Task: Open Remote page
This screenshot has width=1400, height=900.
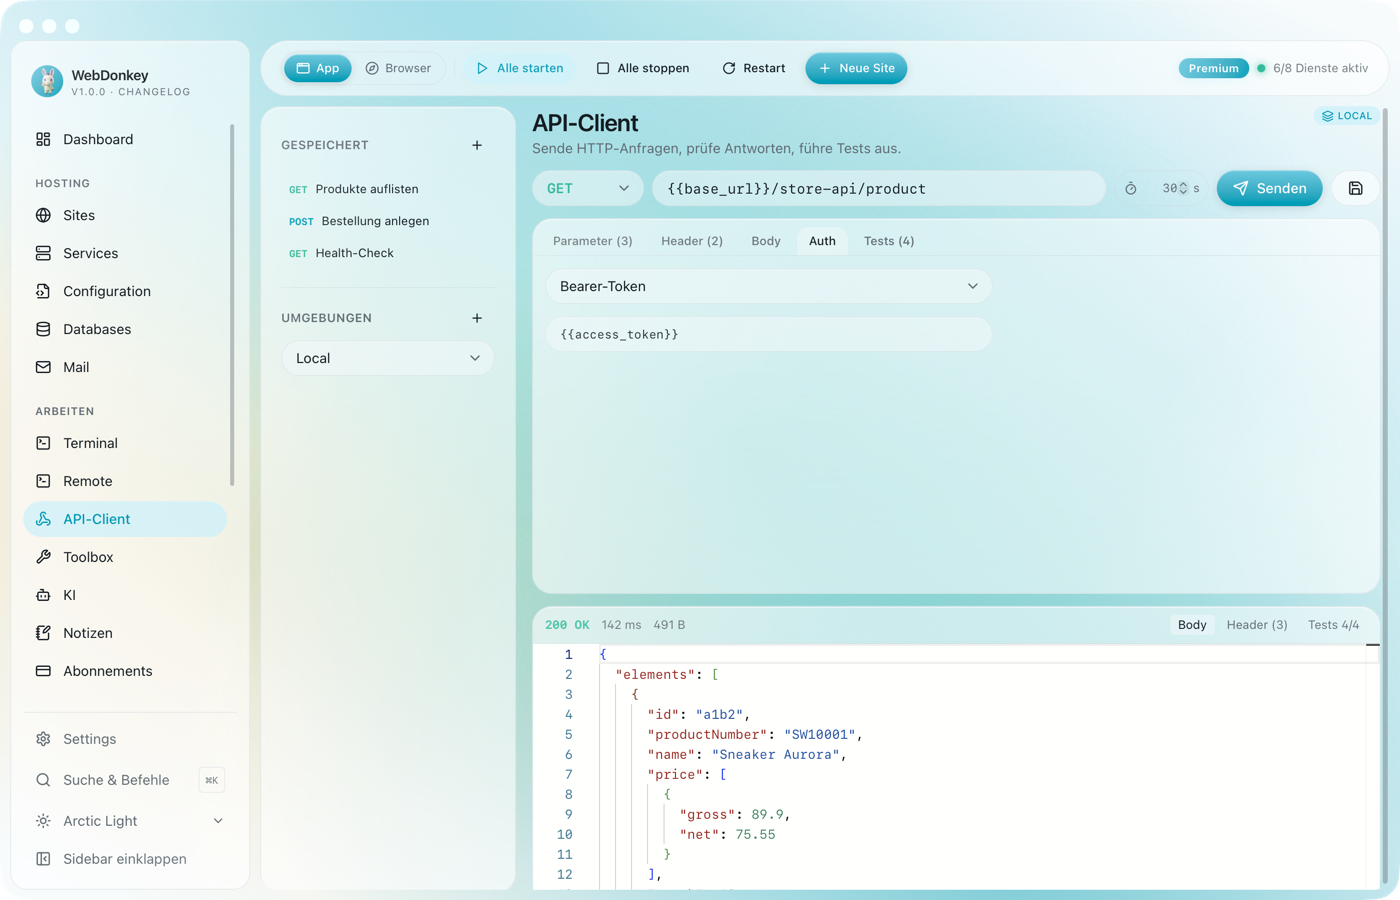Action: [125, 481]
